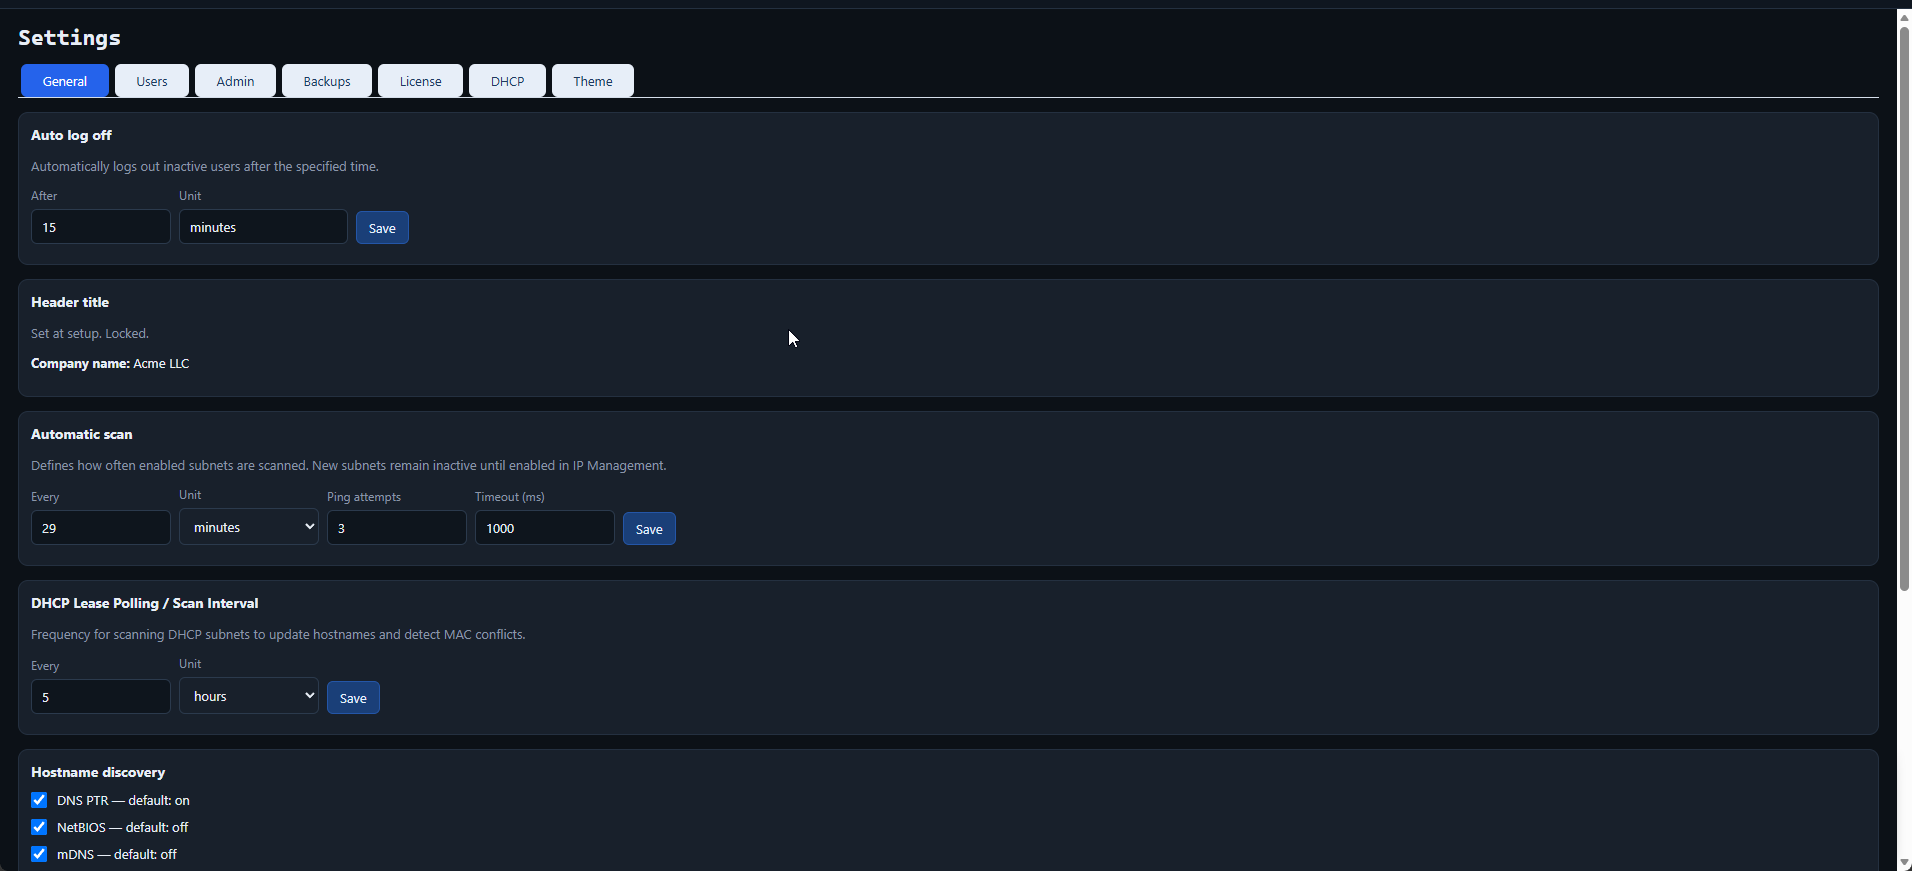Select the License tab
This screenshot has width=1912, height=871.
[420, 81]
